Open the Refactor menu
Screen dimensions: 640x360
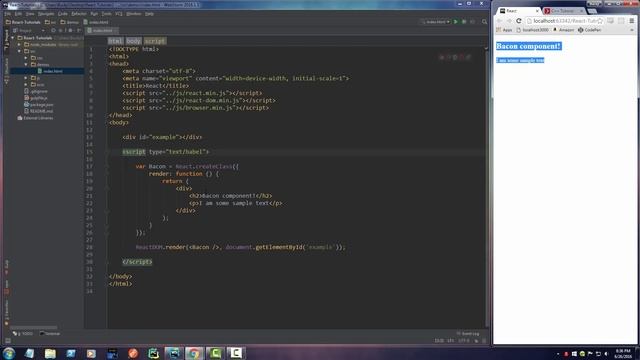tap(79, 14)
